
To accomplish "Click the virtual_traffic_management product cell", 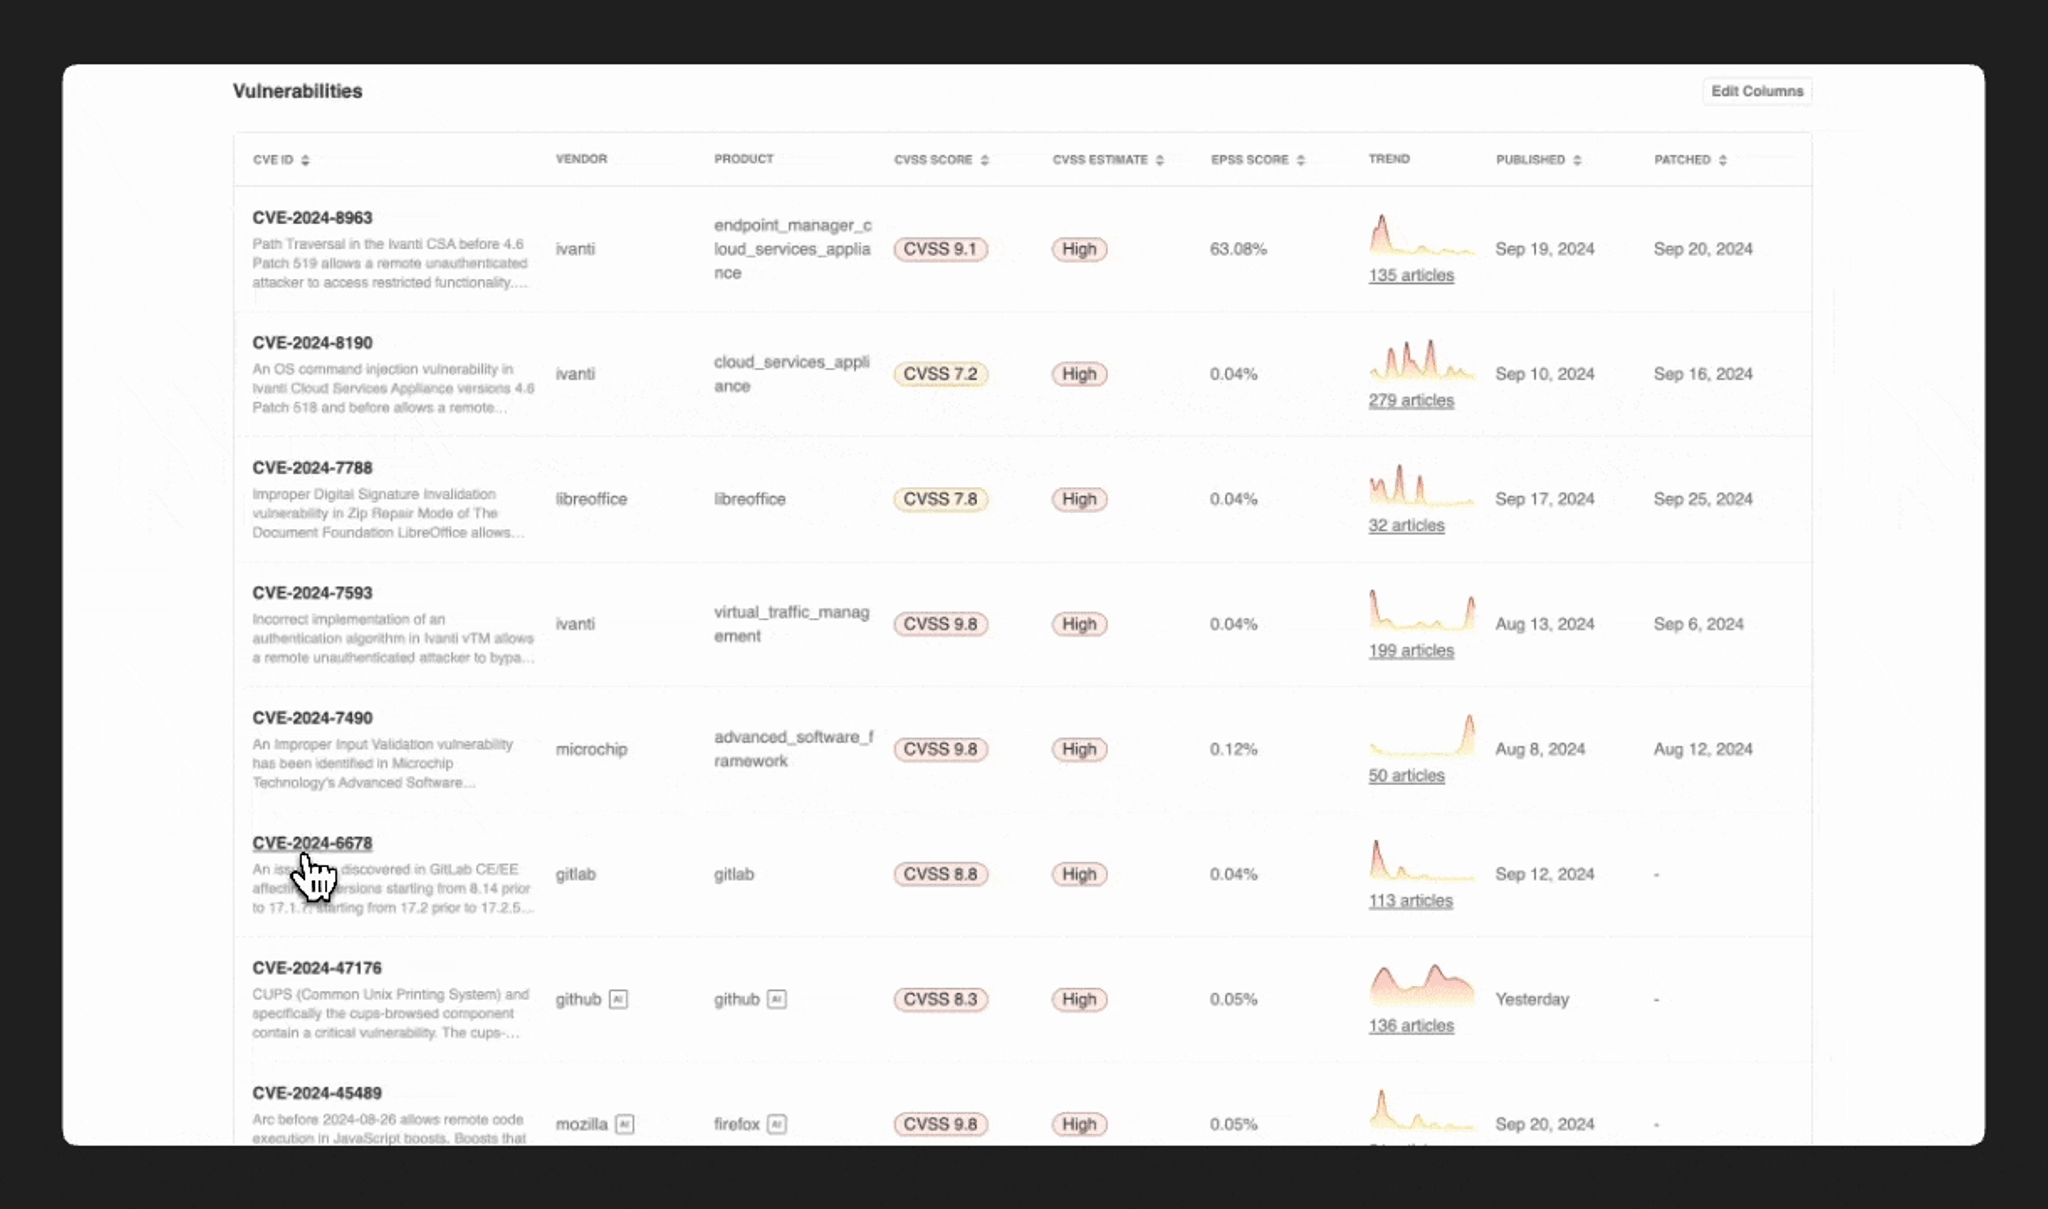I will [x=791, y=624].
